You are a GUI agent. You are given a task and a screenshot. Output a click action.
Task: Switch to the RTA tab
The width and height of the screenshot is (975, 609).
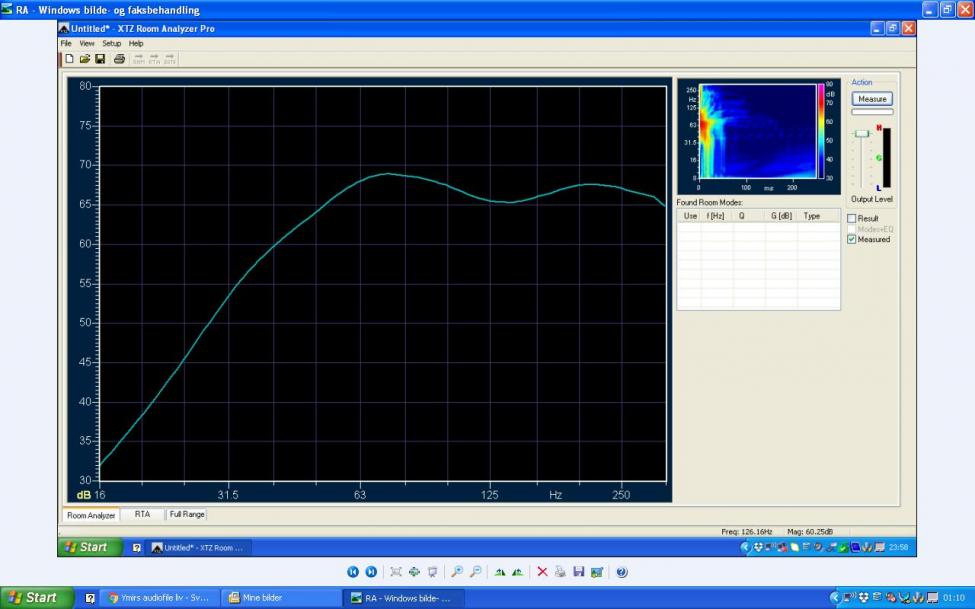pyautogui.click(x=142, y=515)
